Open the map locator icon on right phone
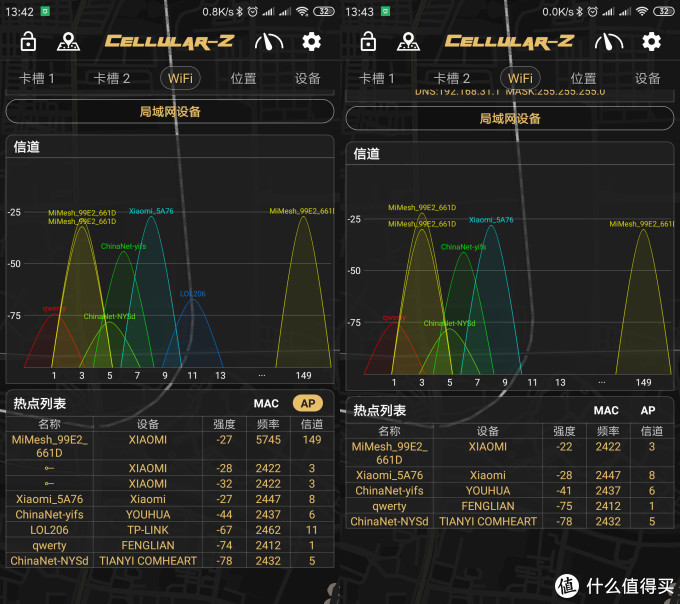This screenshot has width=680, height=604. 408,42
